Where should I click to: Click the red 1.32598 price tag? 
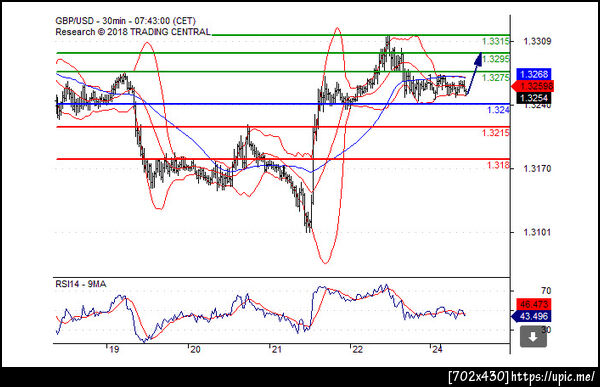click(532, 86)
